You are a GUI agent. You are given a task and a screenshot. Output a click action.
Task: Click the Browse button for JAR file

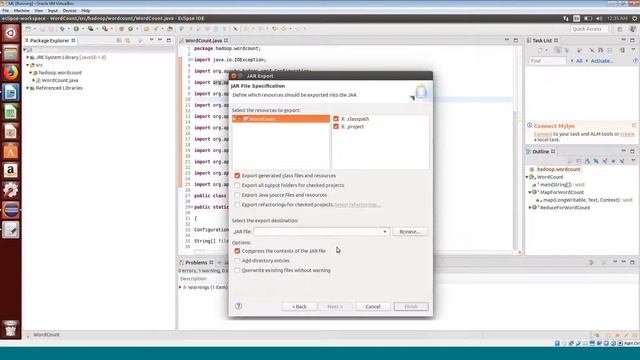point(410,231)
